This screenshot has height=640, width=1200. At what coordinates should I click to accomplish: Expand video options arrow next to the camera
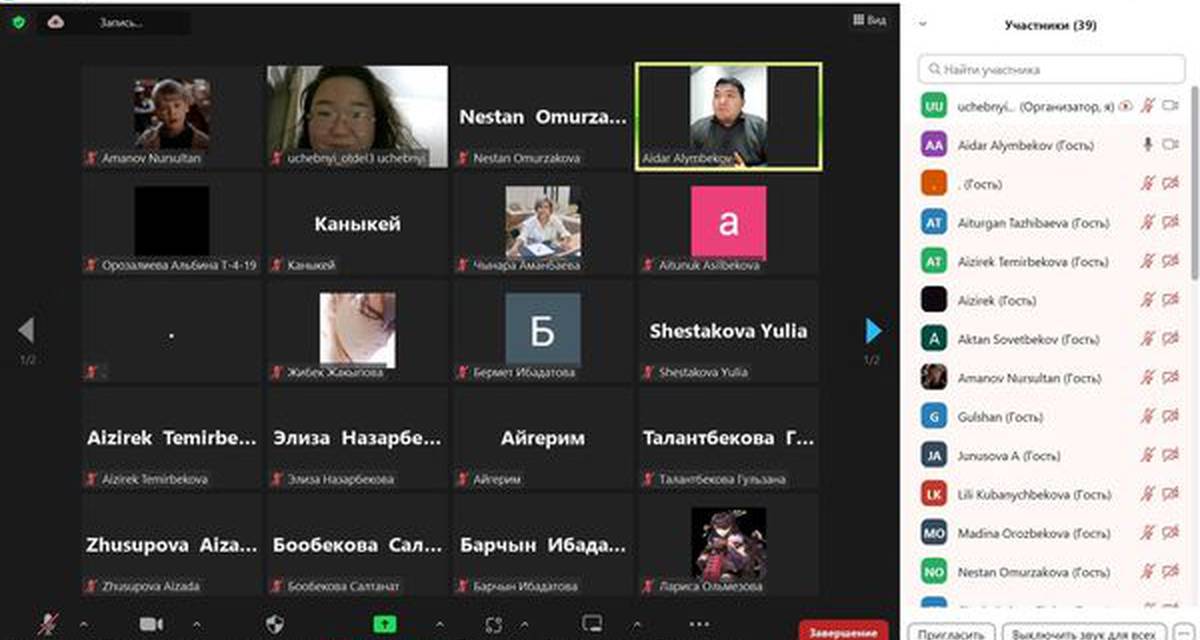click(x=196, y=625)
